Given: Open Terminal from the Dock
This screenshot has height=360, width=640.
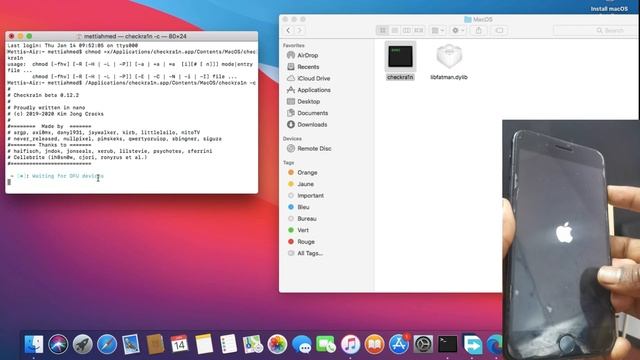Looking at the screenshot, I should pyautogui.click(x=447, y=344).
